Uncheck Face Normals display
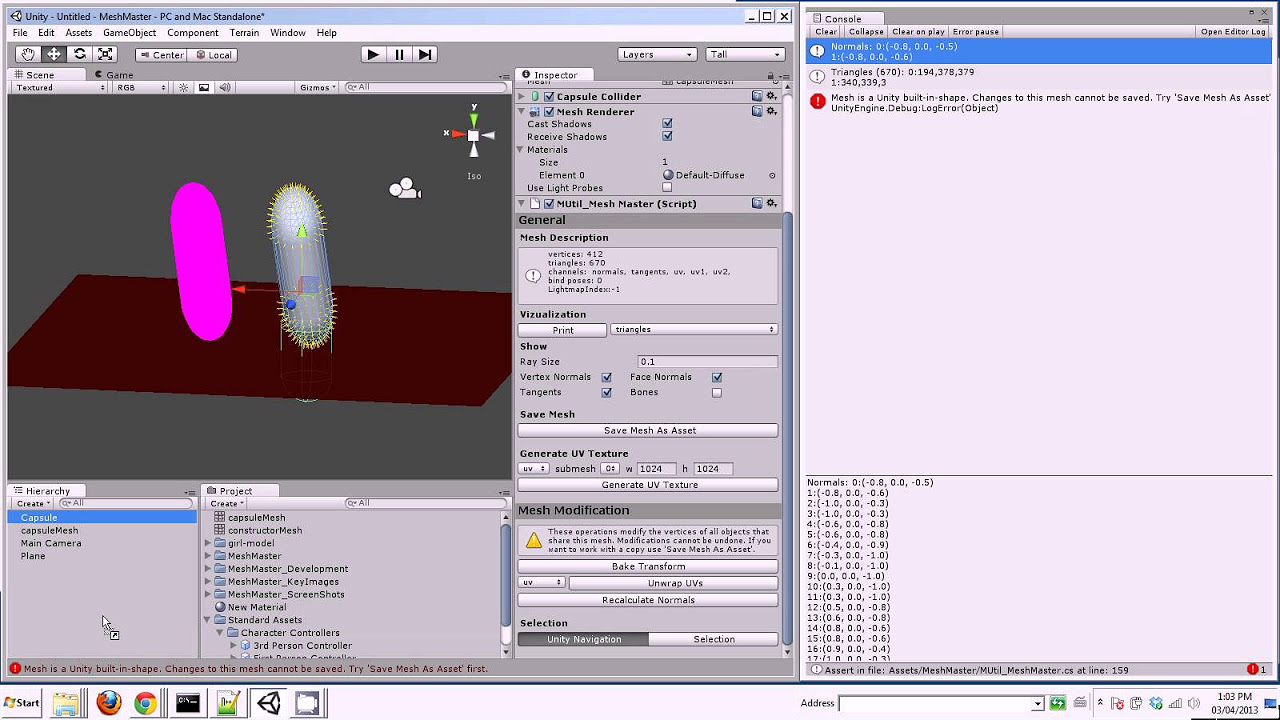The image size is (1280, 720). click(x=716, y=378)
